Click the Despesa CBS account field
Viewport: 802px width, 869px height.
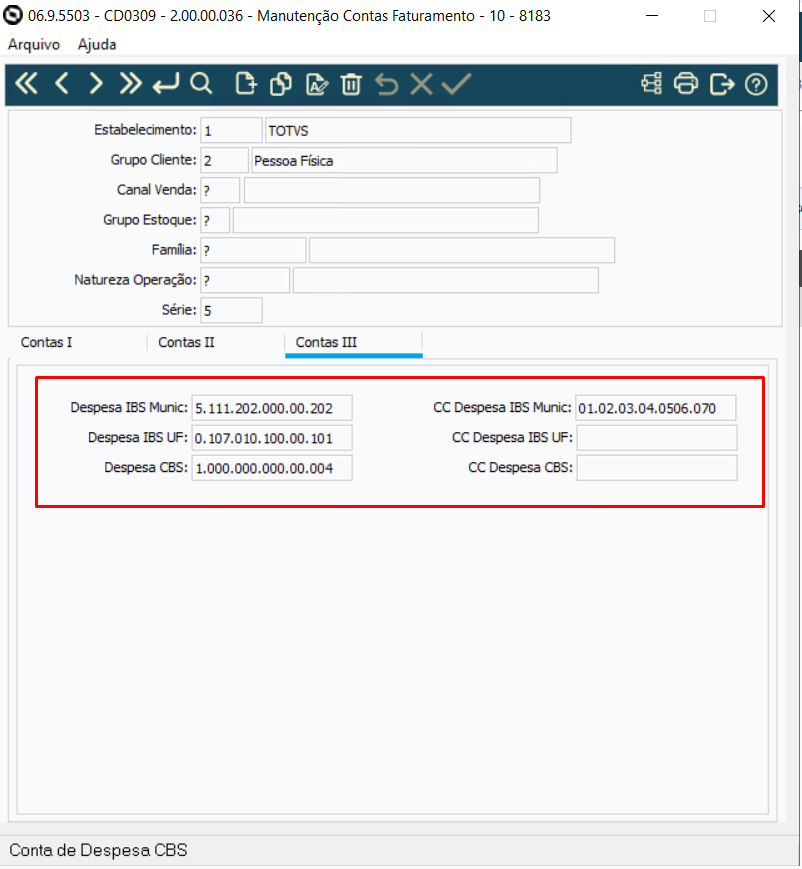[x=272, y=468]
